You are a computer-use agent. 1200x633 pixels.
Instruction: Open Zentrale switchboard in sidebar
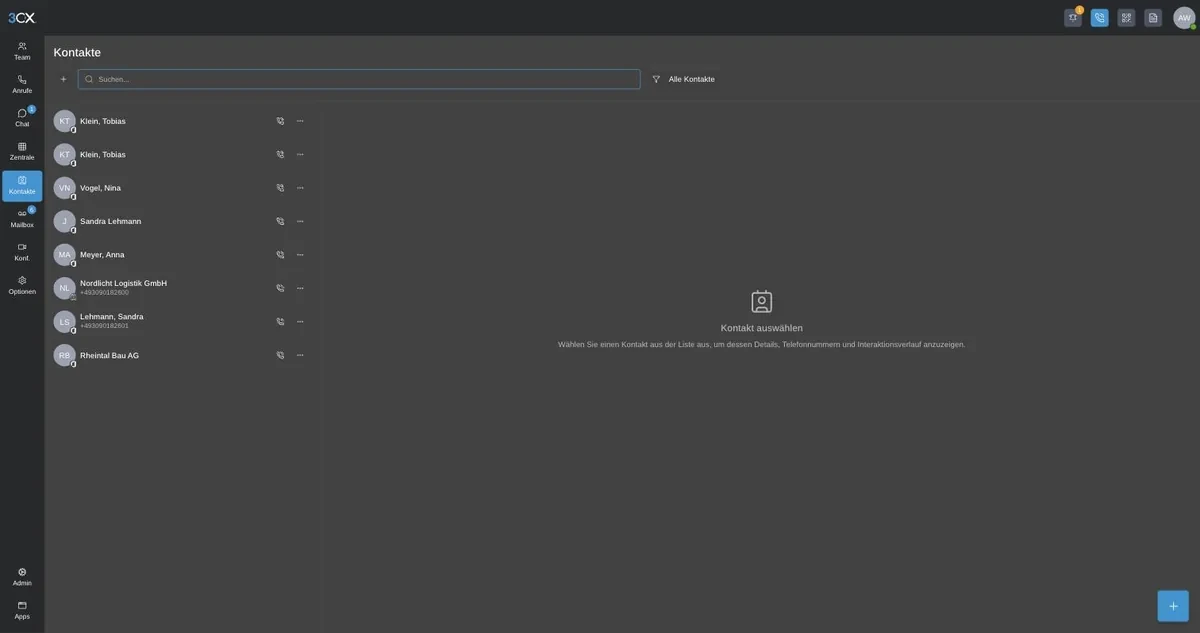[x=22, y=151]
